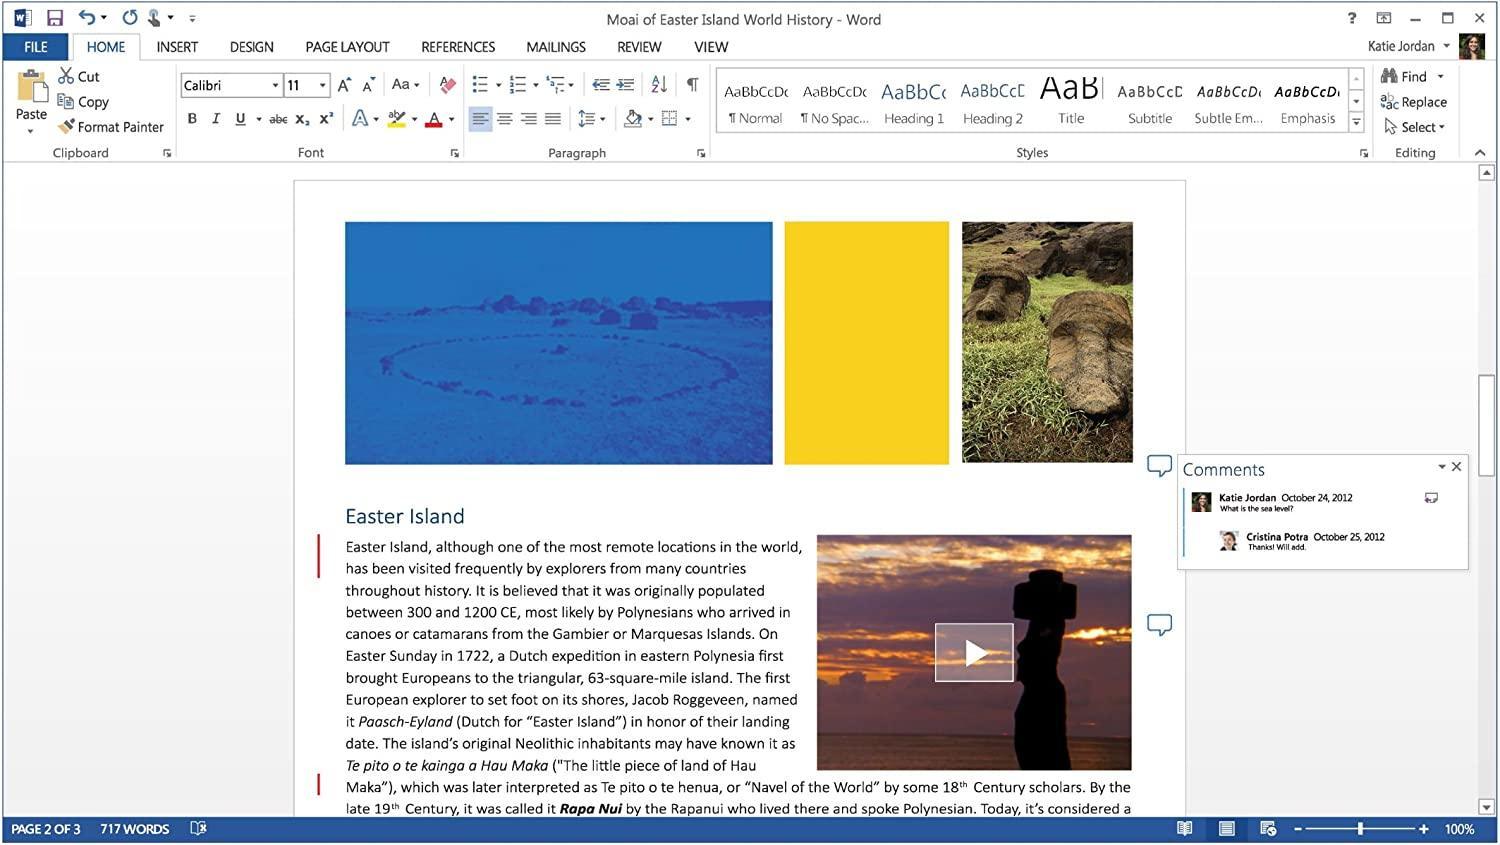The image size is (1500, 845).
Task: Expand the Styles gallery more arrow
Action: click(1356, 123)
